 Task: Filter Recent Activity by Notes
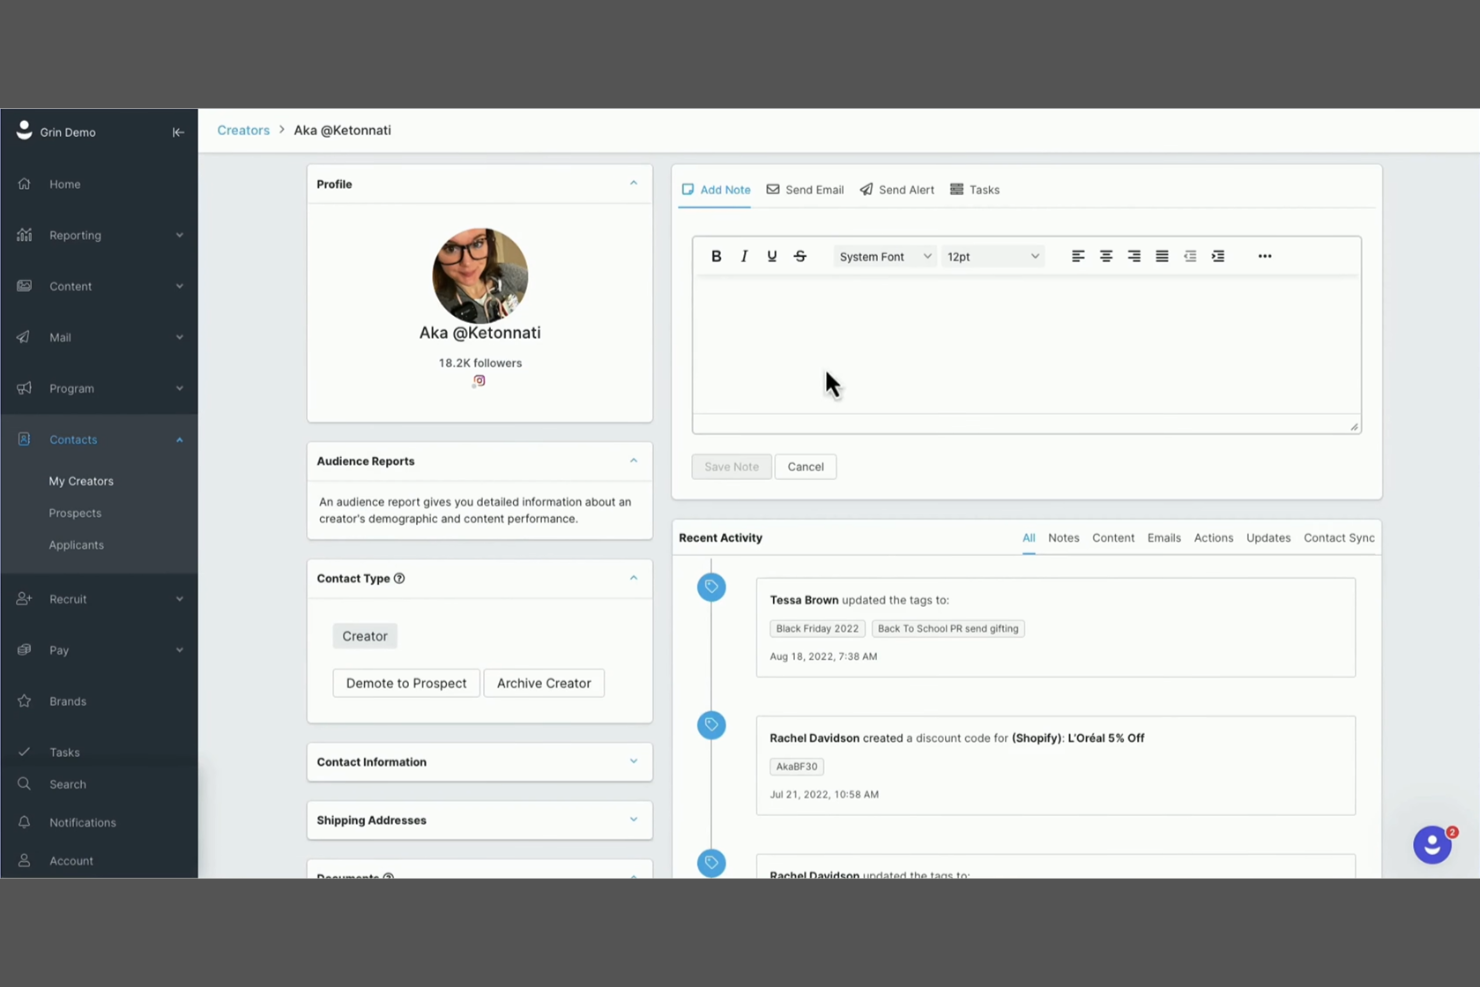(1063, 537)
